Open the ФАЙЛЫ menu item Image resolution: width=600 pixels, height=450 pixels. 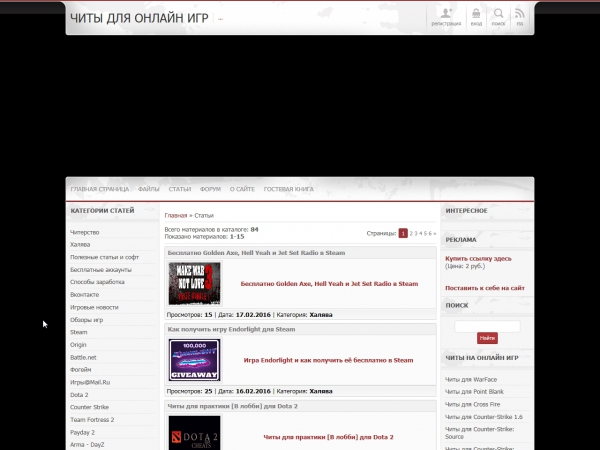pos(148,189)
